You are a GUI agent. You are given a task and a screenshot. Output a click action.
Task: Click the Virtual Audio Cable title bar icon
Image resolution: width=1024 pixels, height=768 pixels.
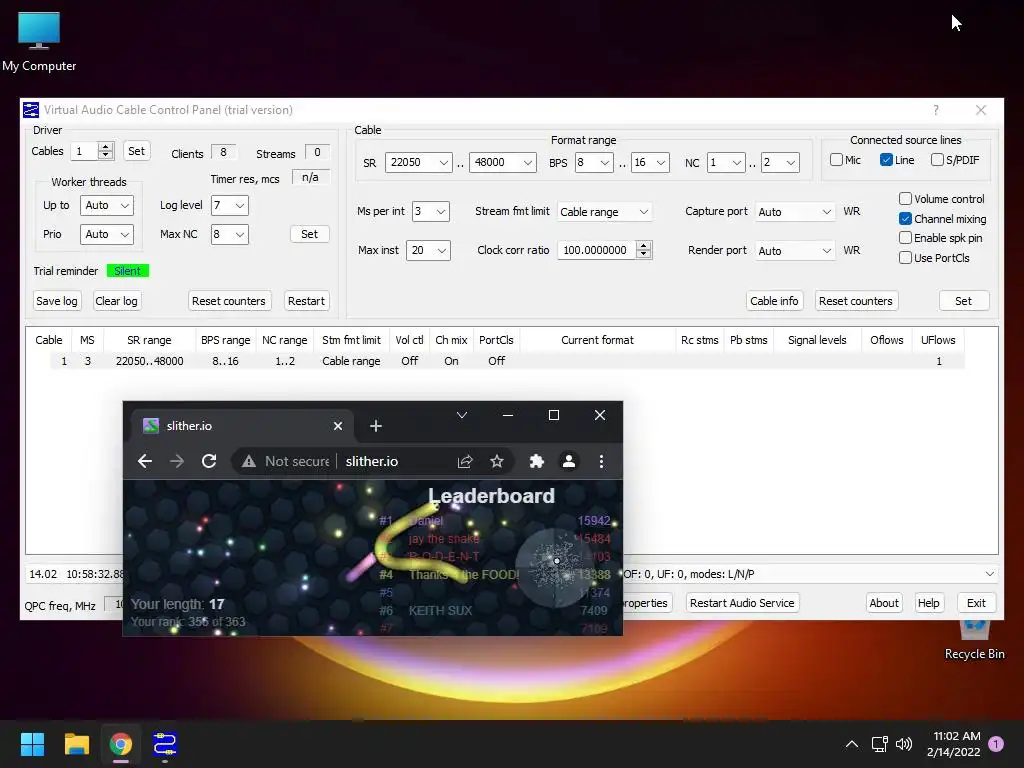point(31,110)
